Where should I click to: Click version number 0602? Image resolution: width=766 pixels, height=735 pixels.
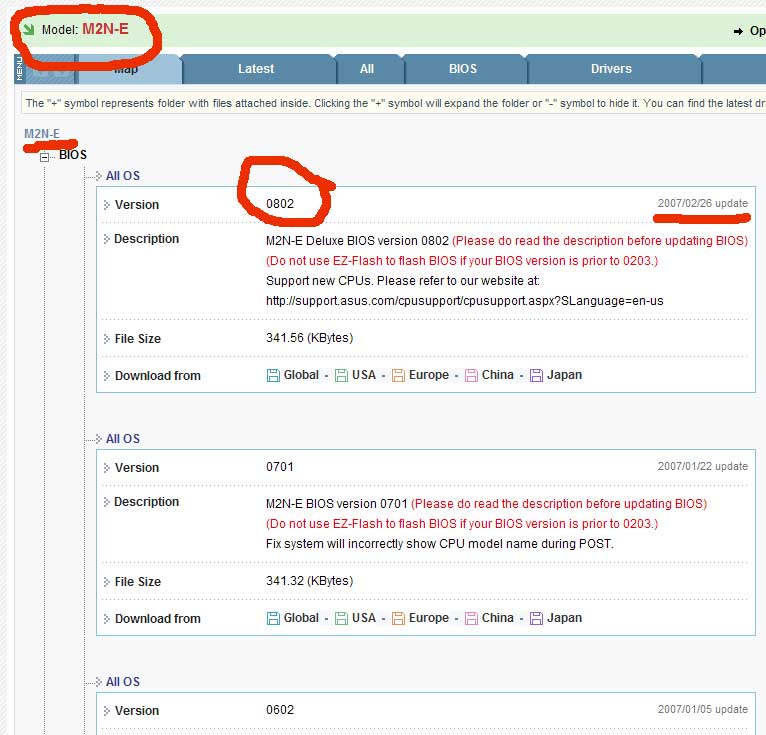point(280,710)
